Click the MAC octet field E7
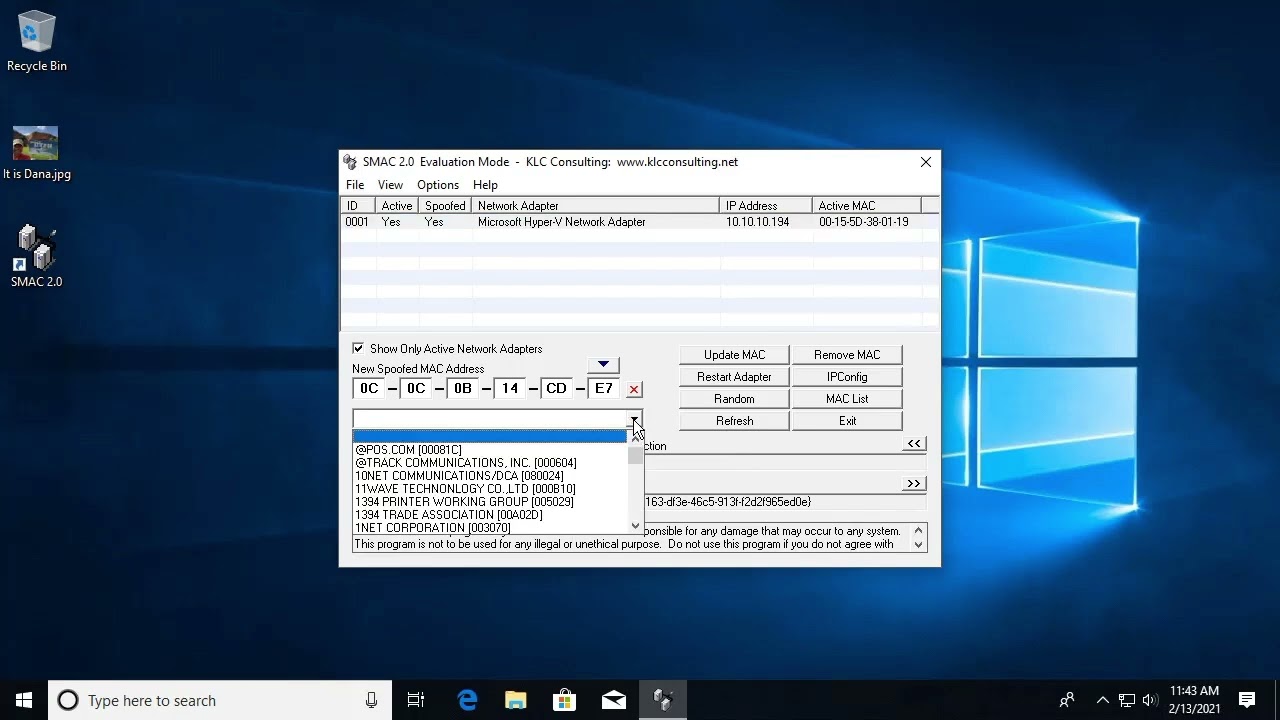This screenshot has height=720, width=1280. 603,389
